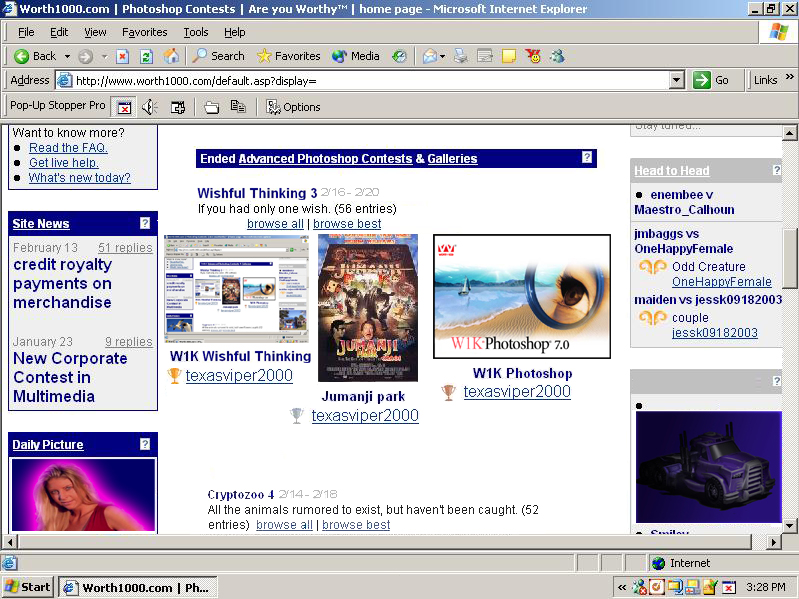
Task: Click the horizontal scrollbar right arrow
Action: point(774,542)
